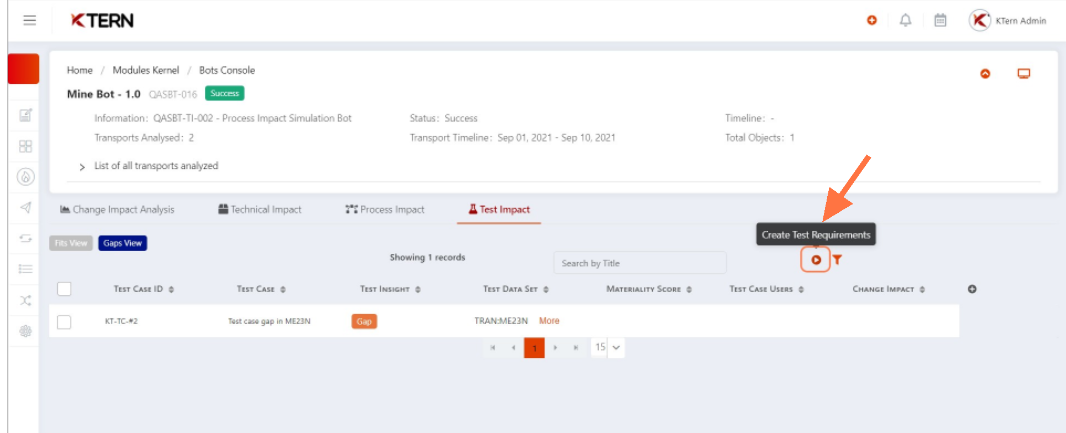Screen dimensions: 1066x433
Task: Open the paper plane sidebar icon
Action: coord(26,208)
